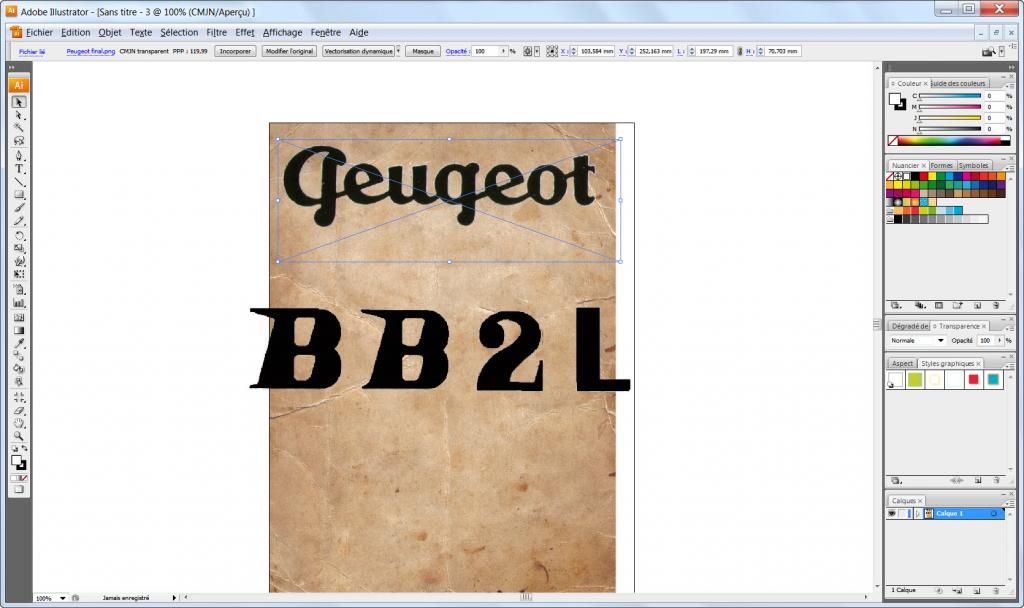Open the Calques panel options menu
The image size is (1024, 608).
[1009, 503]
